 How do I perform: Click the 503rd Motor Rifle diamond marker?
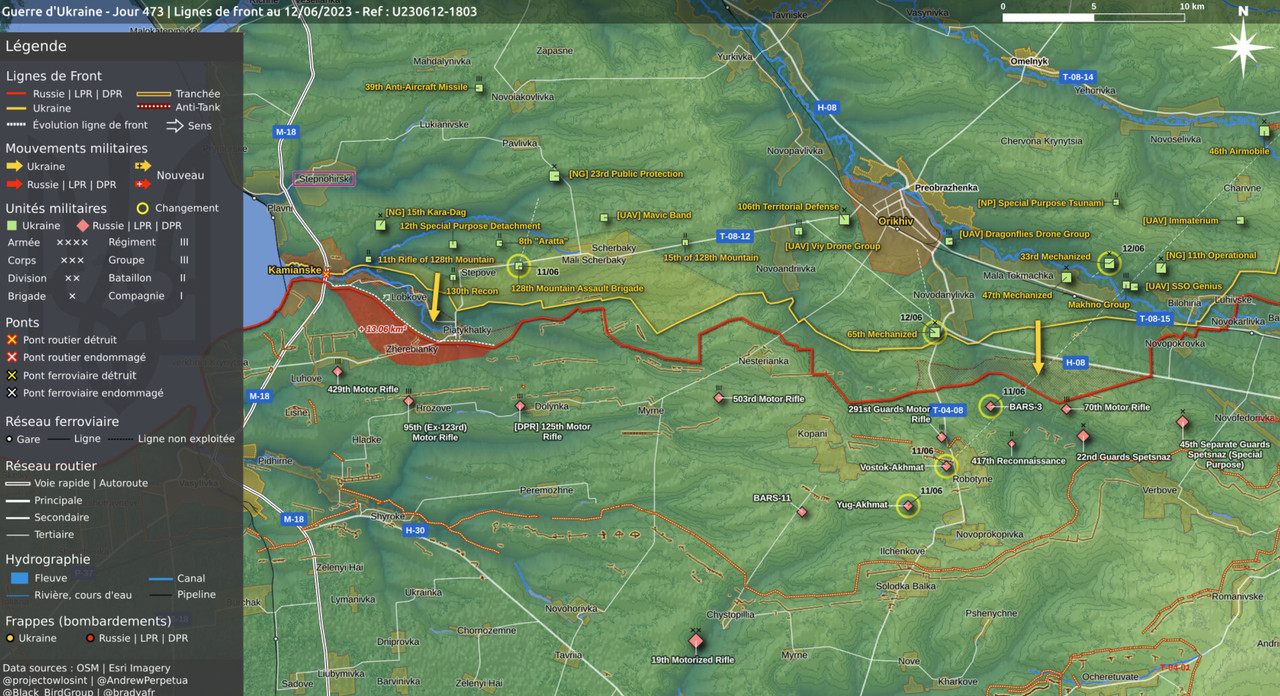pos(719,398)
